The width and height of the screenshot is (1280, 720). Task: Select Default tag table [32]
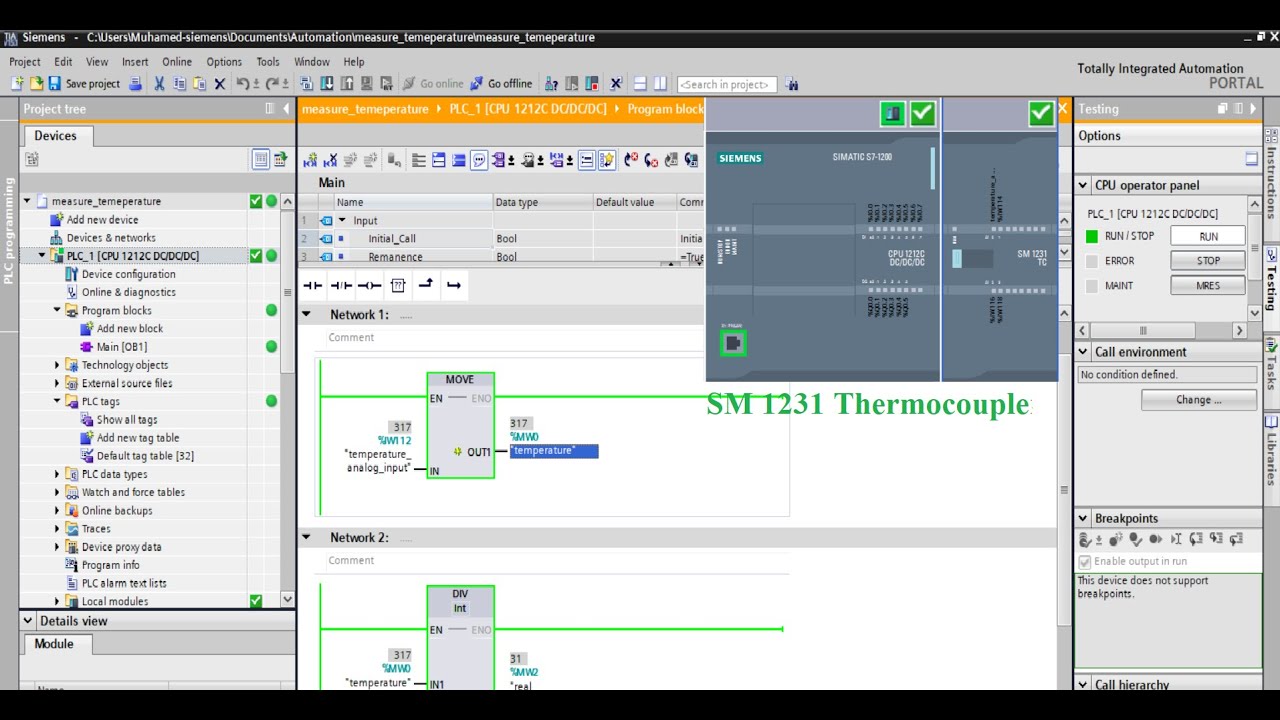[x=145, y=456]
